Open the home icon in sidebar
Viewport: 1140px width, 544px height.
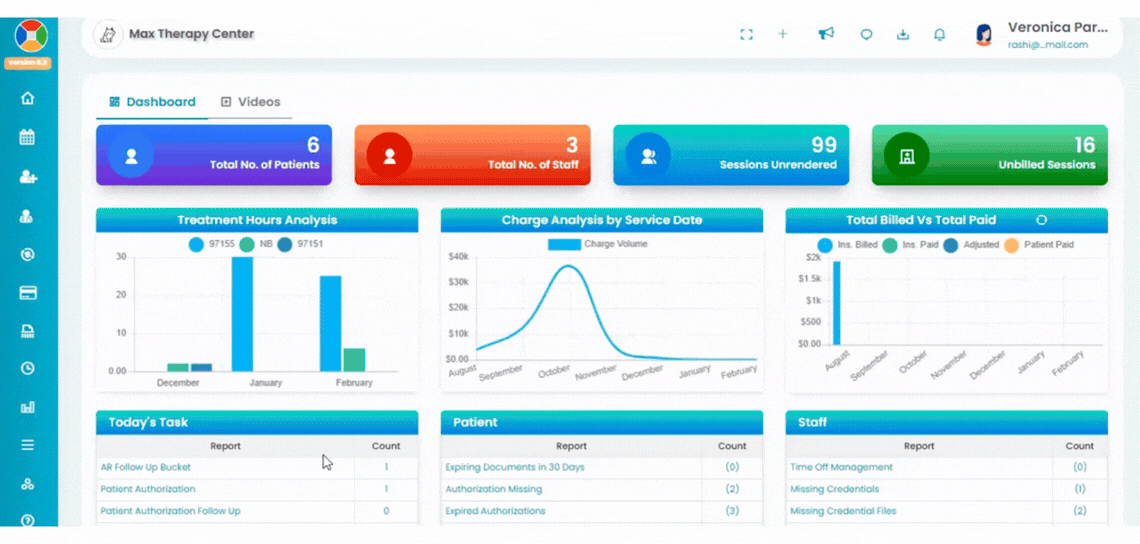tap(28, 98)
